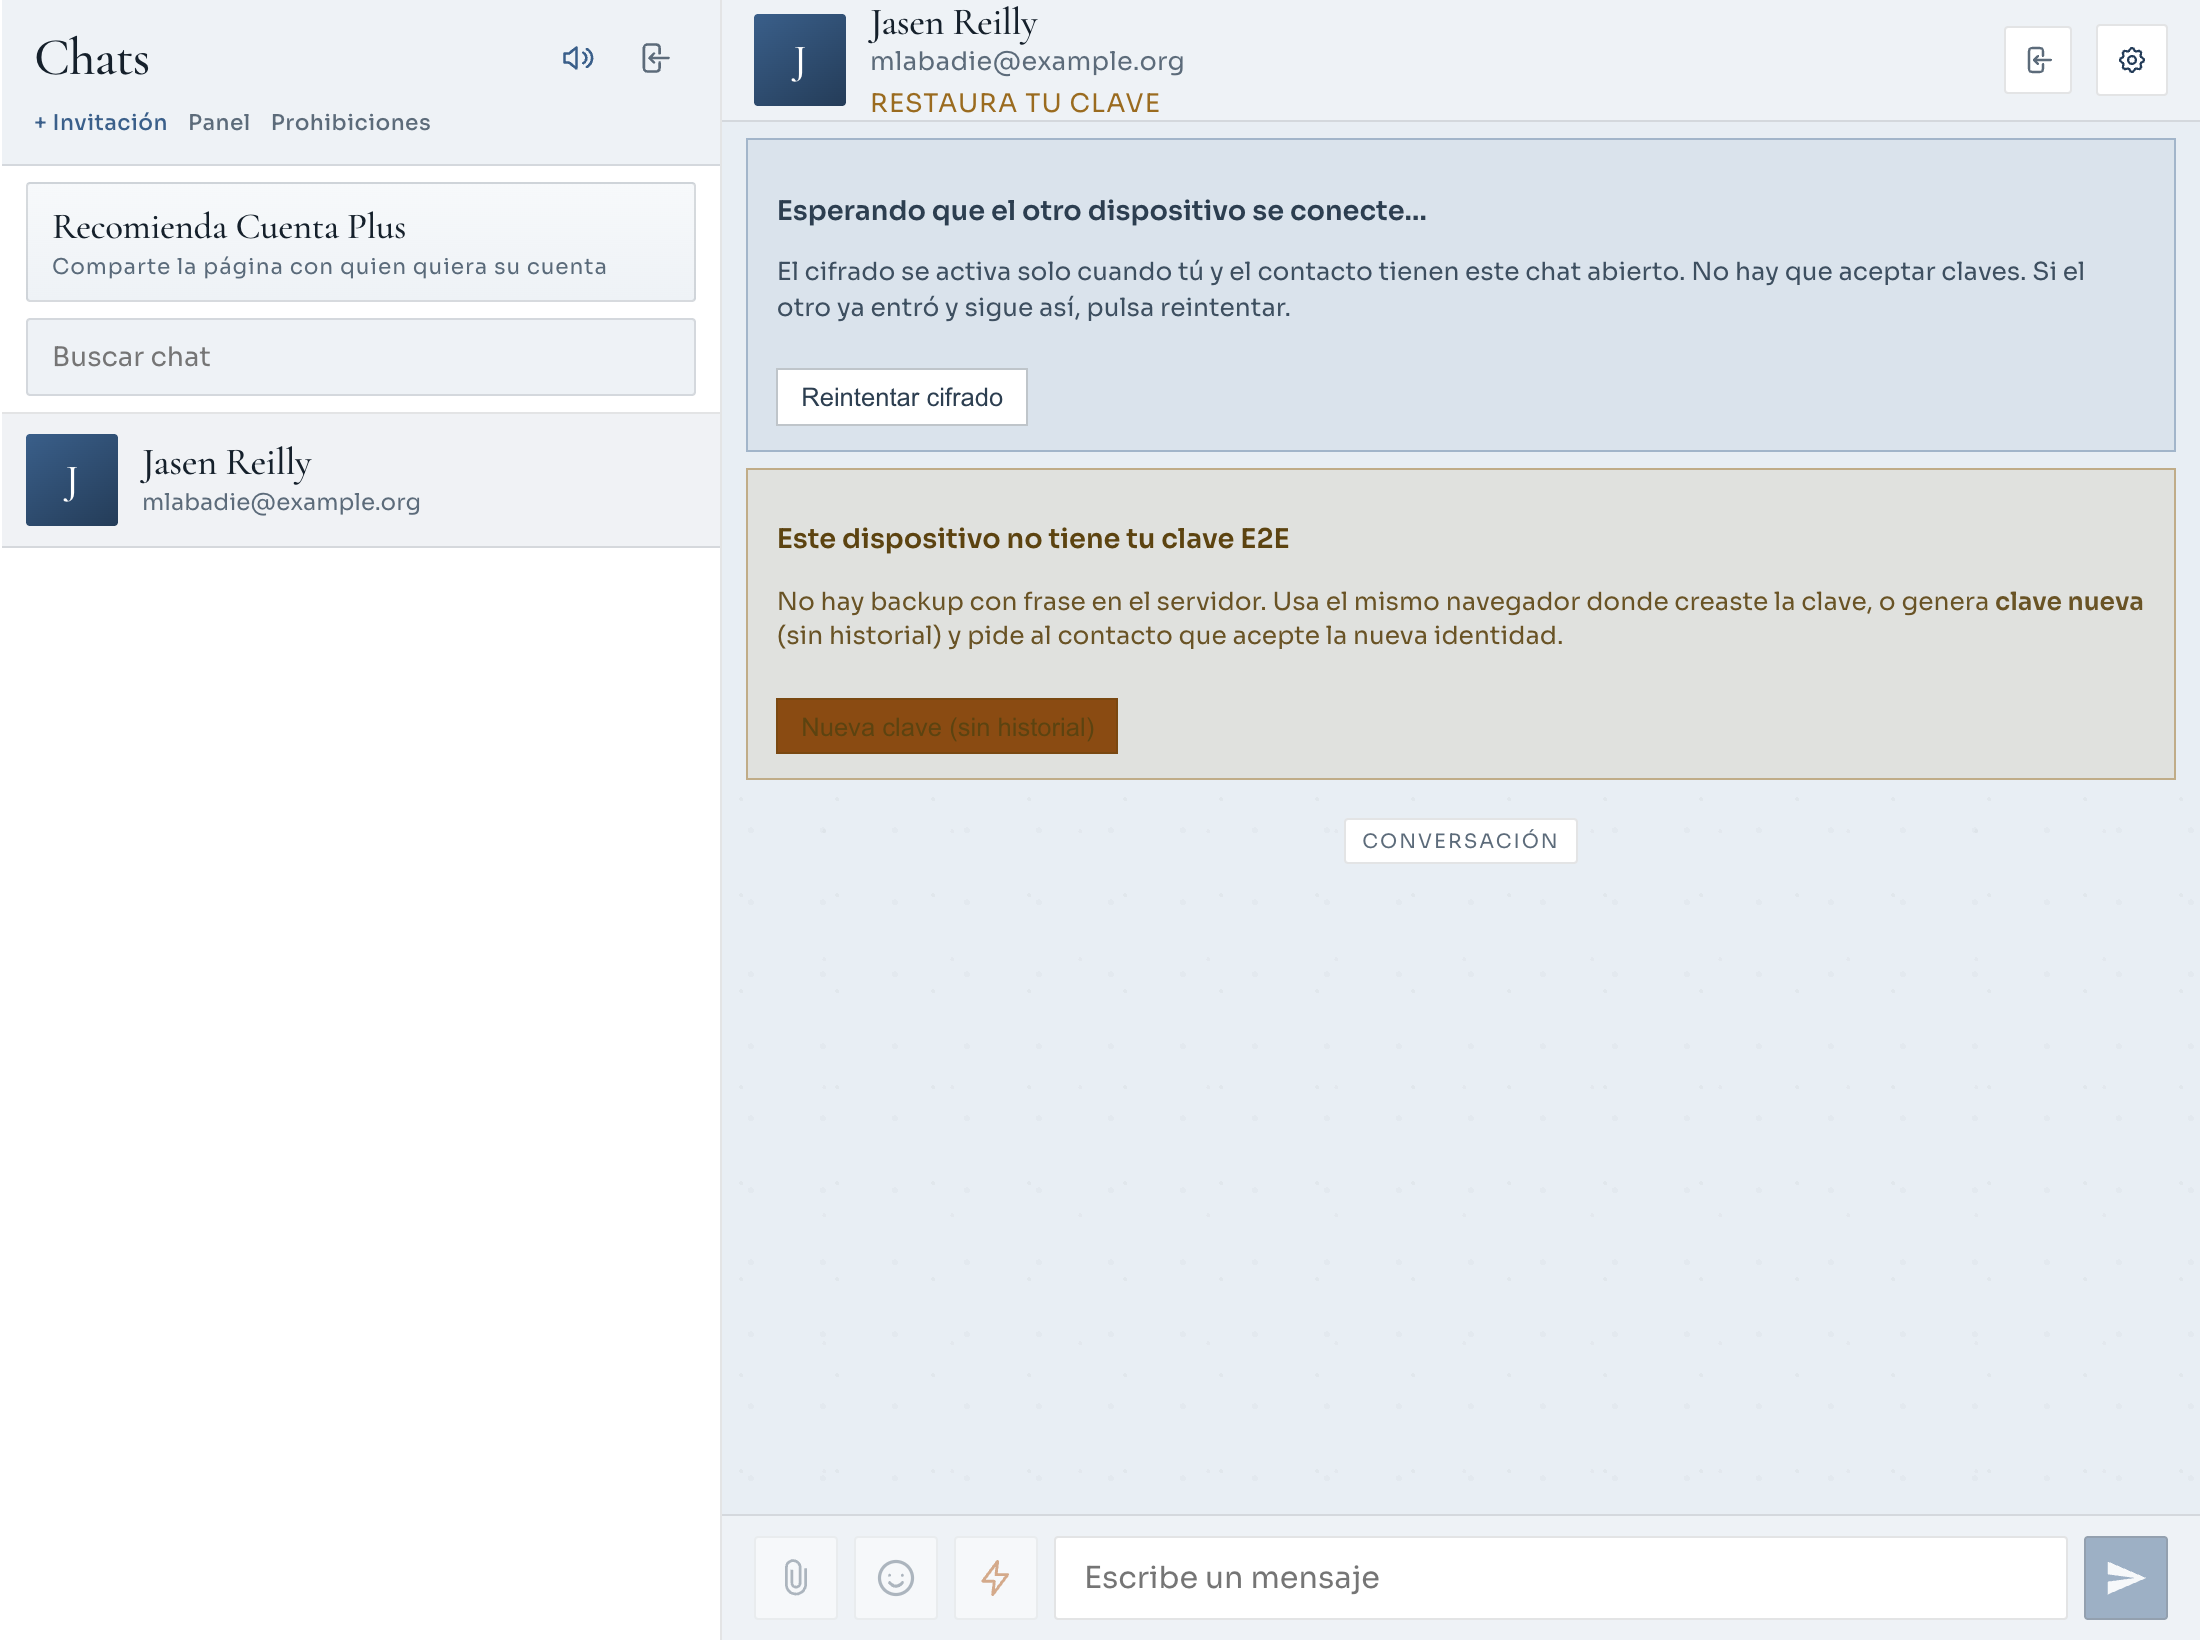
Task: Send message with the paper plane icon
Action: pyautogui.click(x=2125, y=1578)
